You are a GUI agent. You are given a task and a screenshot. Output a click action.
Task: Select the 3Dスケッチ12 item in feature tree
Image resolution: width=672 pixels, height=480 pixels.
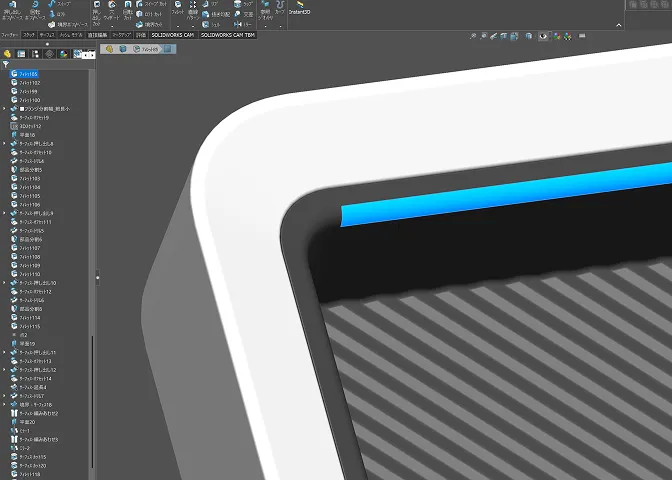pyautogui.click(x=30, y=126)
